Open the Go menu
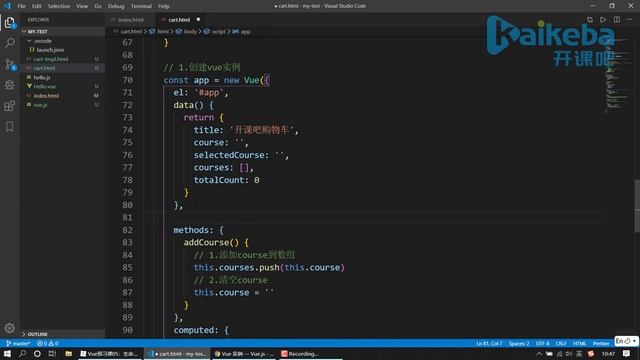Screen dimensions: 640x360 98,6
